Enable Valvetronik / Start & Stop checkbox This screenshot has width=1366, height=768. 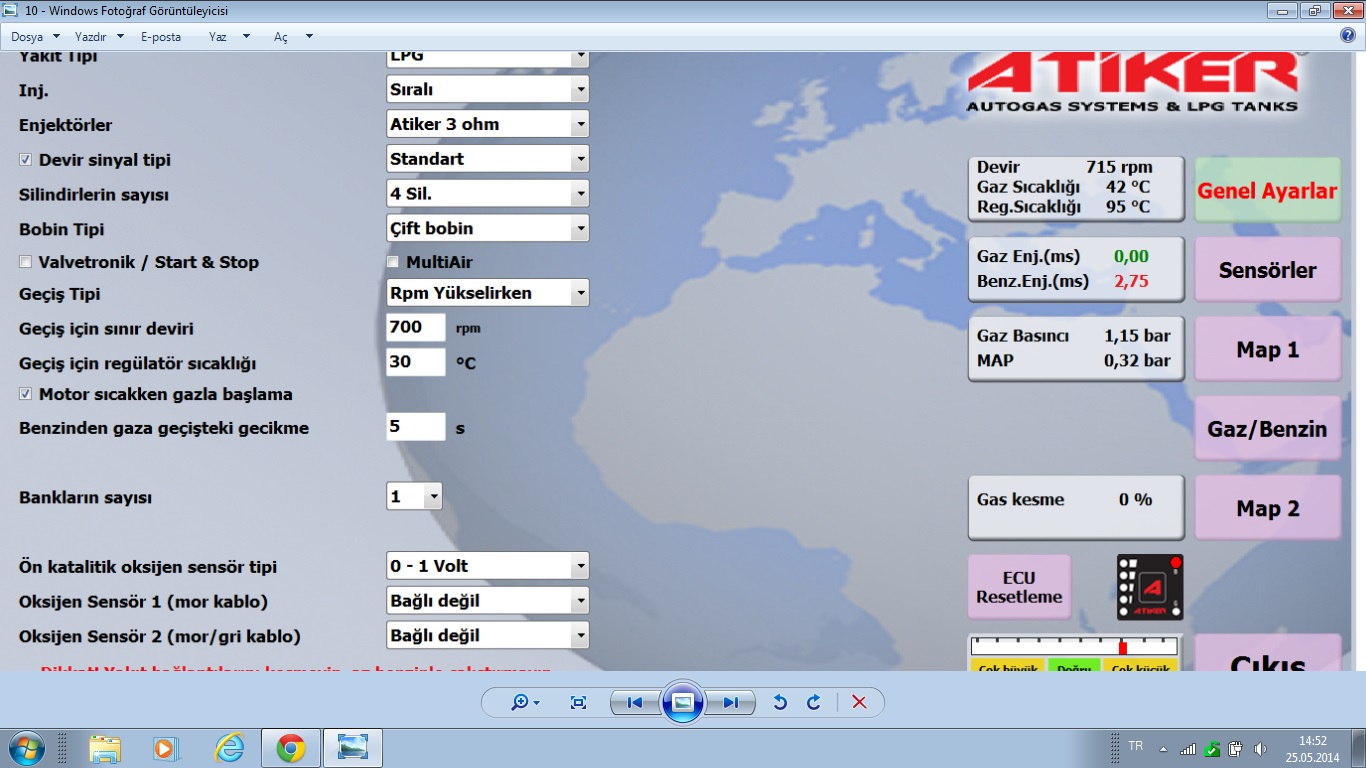(x=26, y=262)
